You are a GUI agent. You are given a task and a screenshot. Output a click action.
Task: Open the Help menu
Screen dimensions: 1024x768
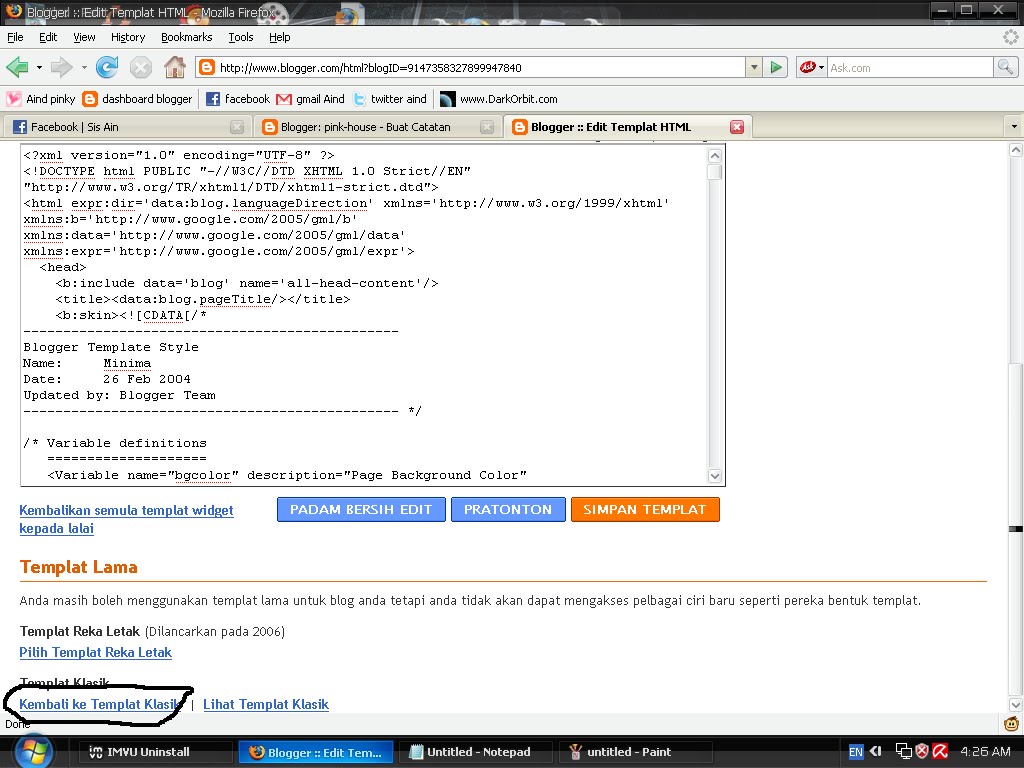coord(280,37)
